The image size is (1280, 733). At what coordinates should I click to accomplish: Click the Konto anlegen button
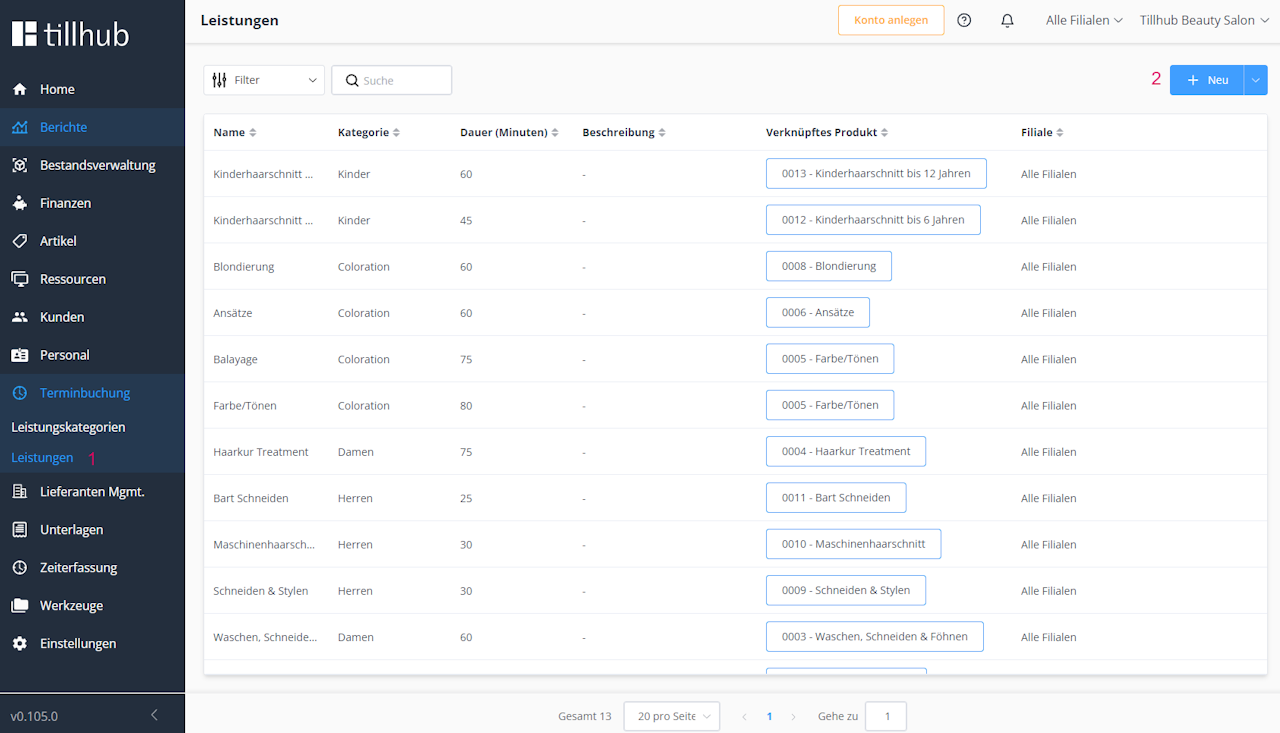[891, 20]
